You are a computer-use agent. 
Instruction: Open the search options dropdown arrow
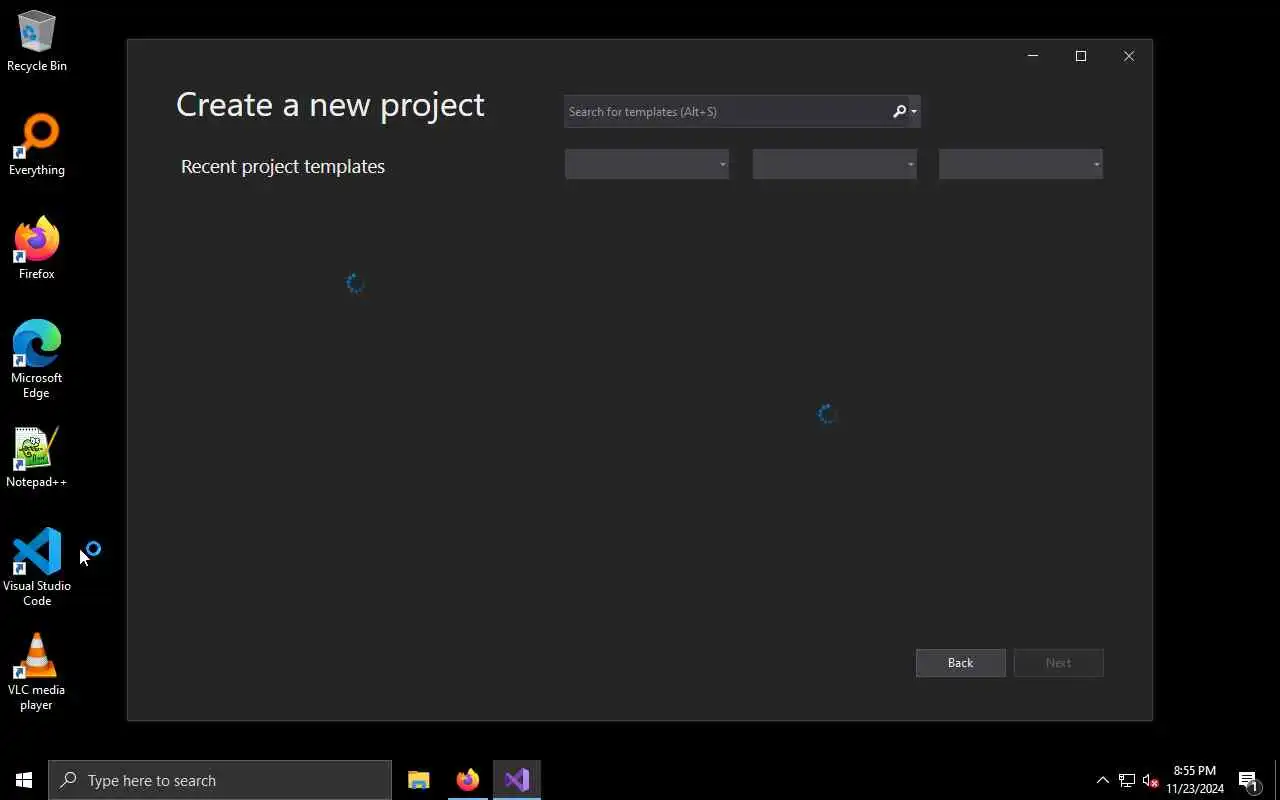(x=914, y=111)
